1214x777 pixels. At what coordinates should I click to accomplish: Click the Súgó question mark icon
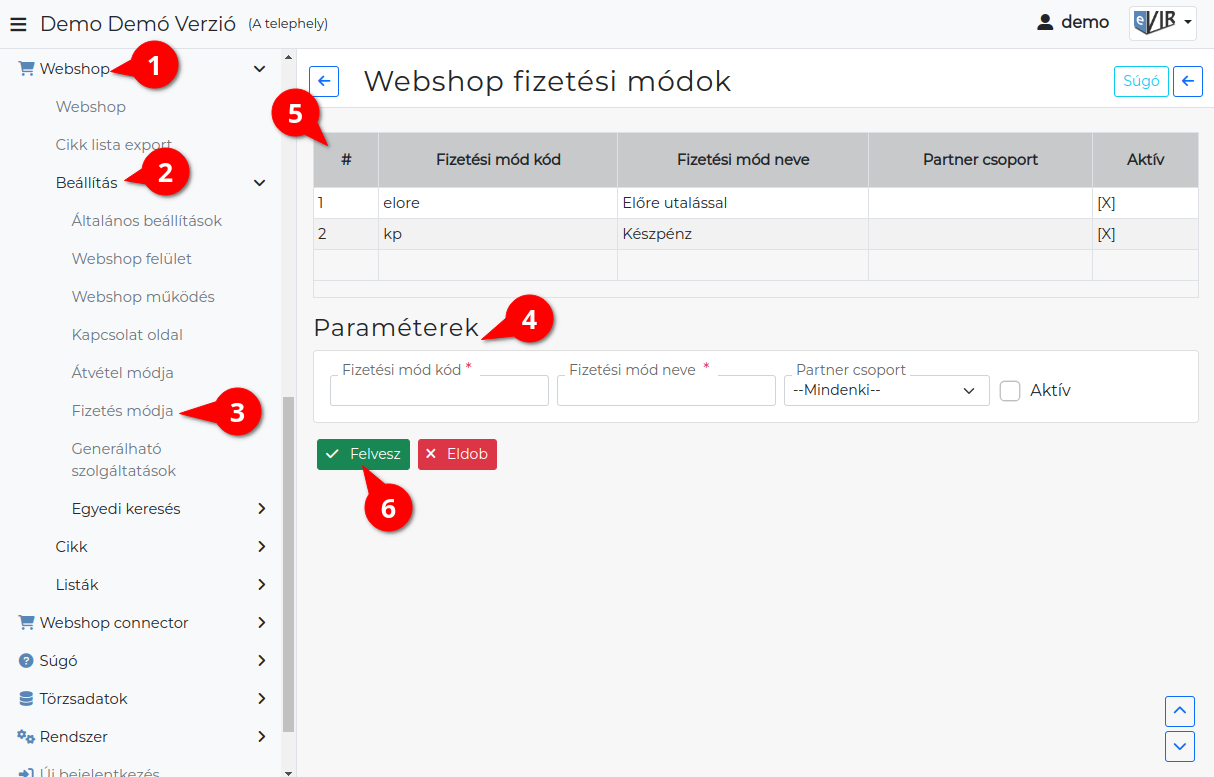point(27,661)
